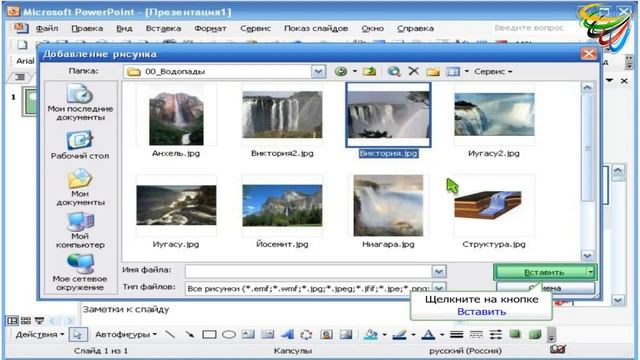Viewport: 640px width, 360px height.
Task: Open Views dropdown arrow in dialog
Action: point(466,71)
